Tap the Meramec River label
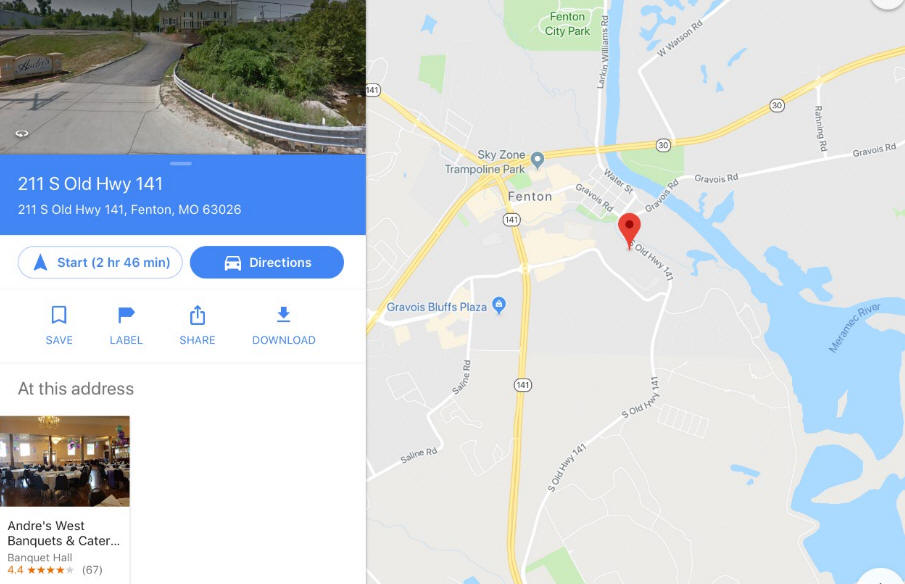Screen dimensions: 905x584 (x=854, y=327)
